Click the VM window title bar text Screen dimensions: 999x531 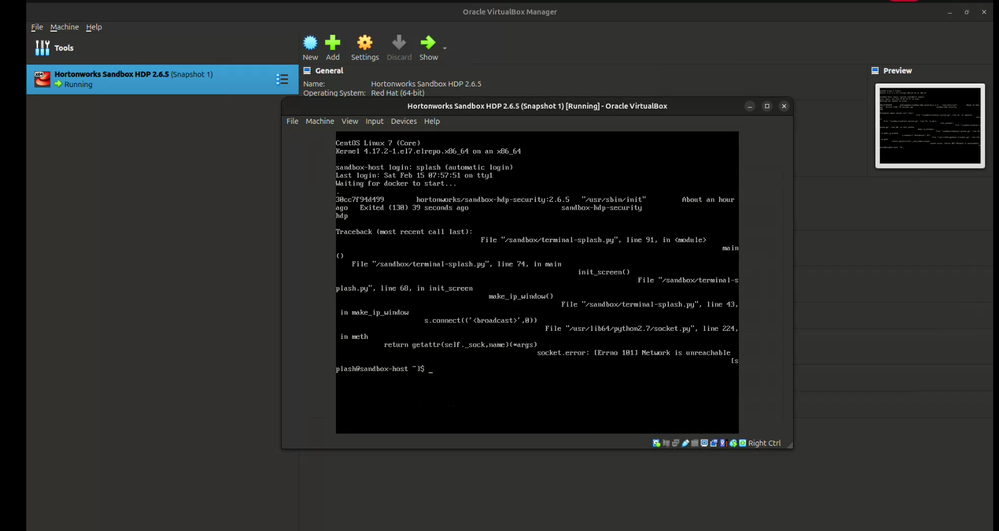tap(537, 106)
